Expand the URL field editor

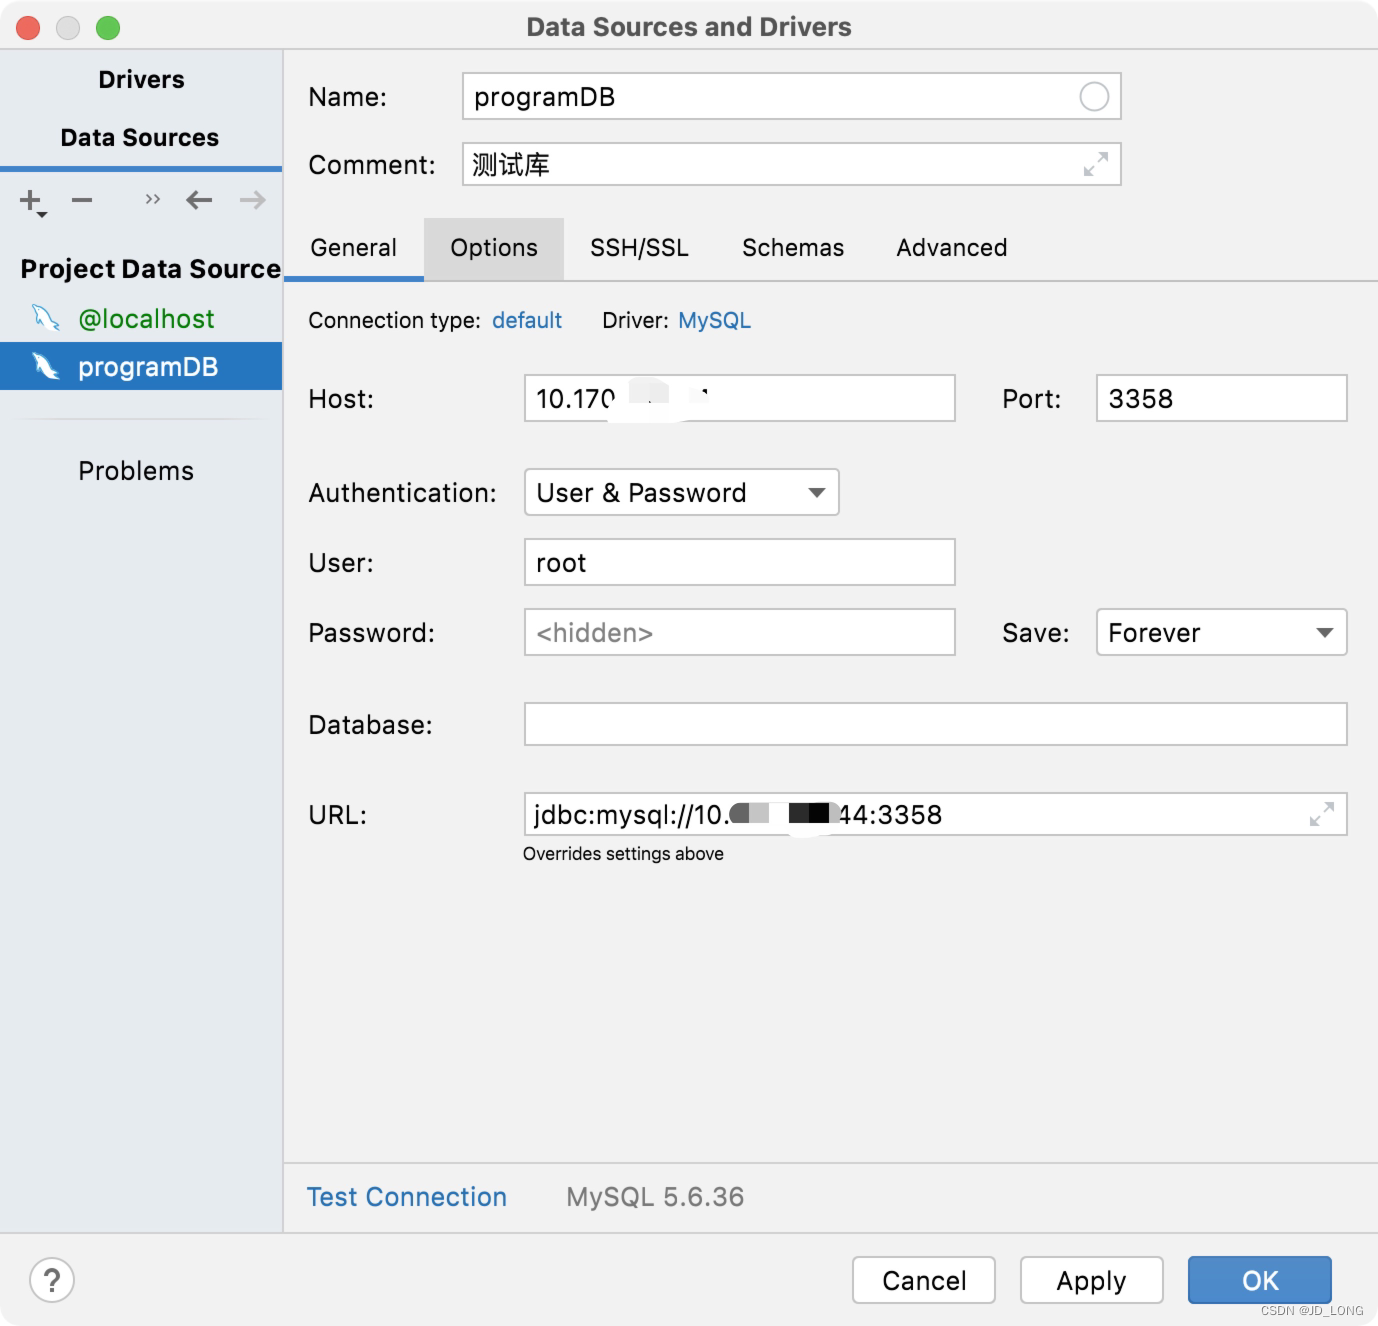click(1322, 814)
